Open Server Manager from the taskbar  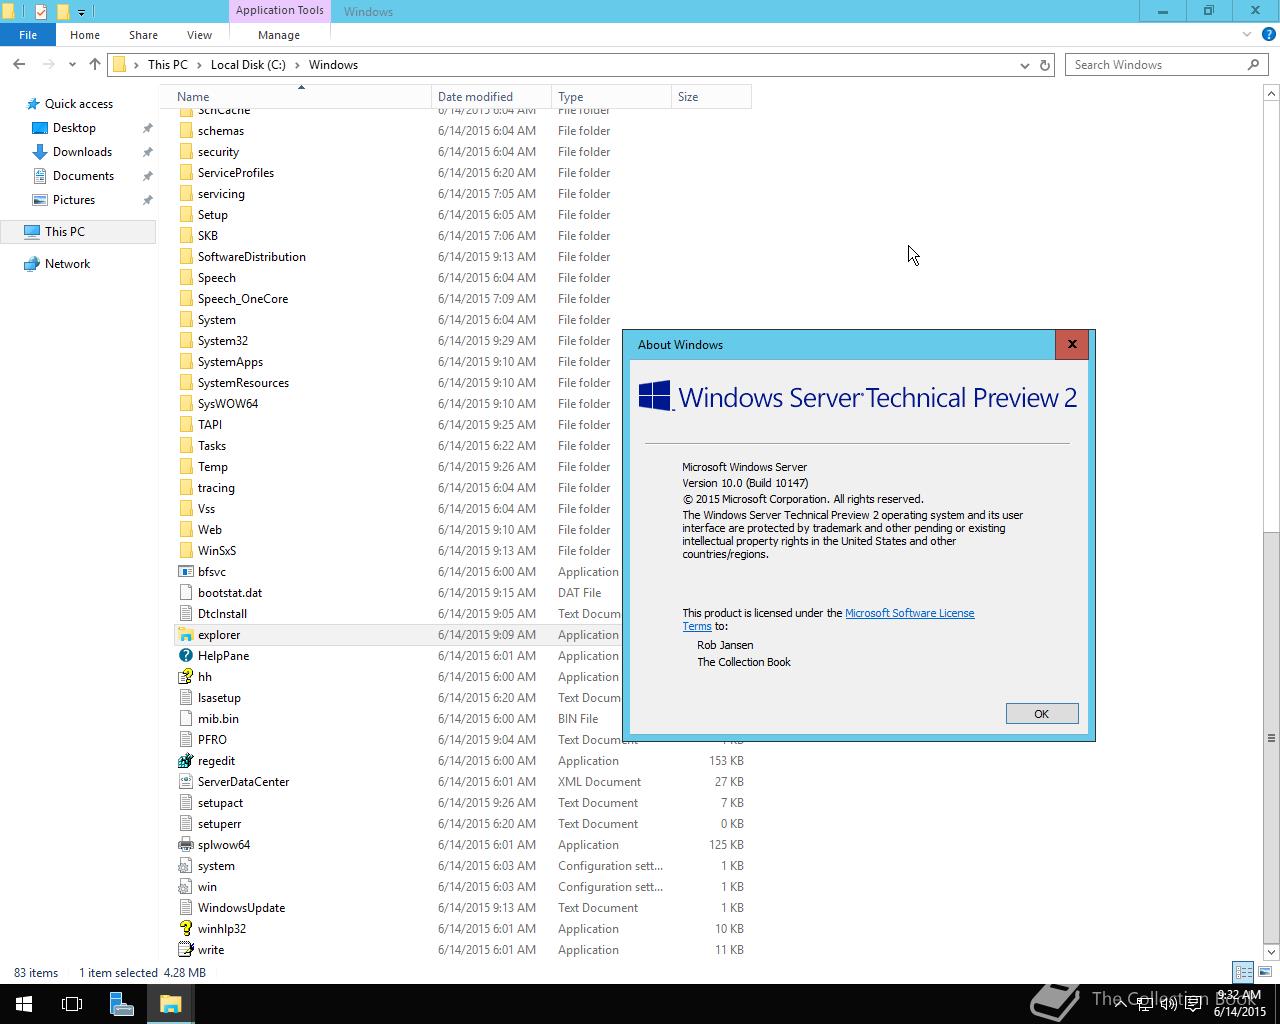click(121, 1004)
